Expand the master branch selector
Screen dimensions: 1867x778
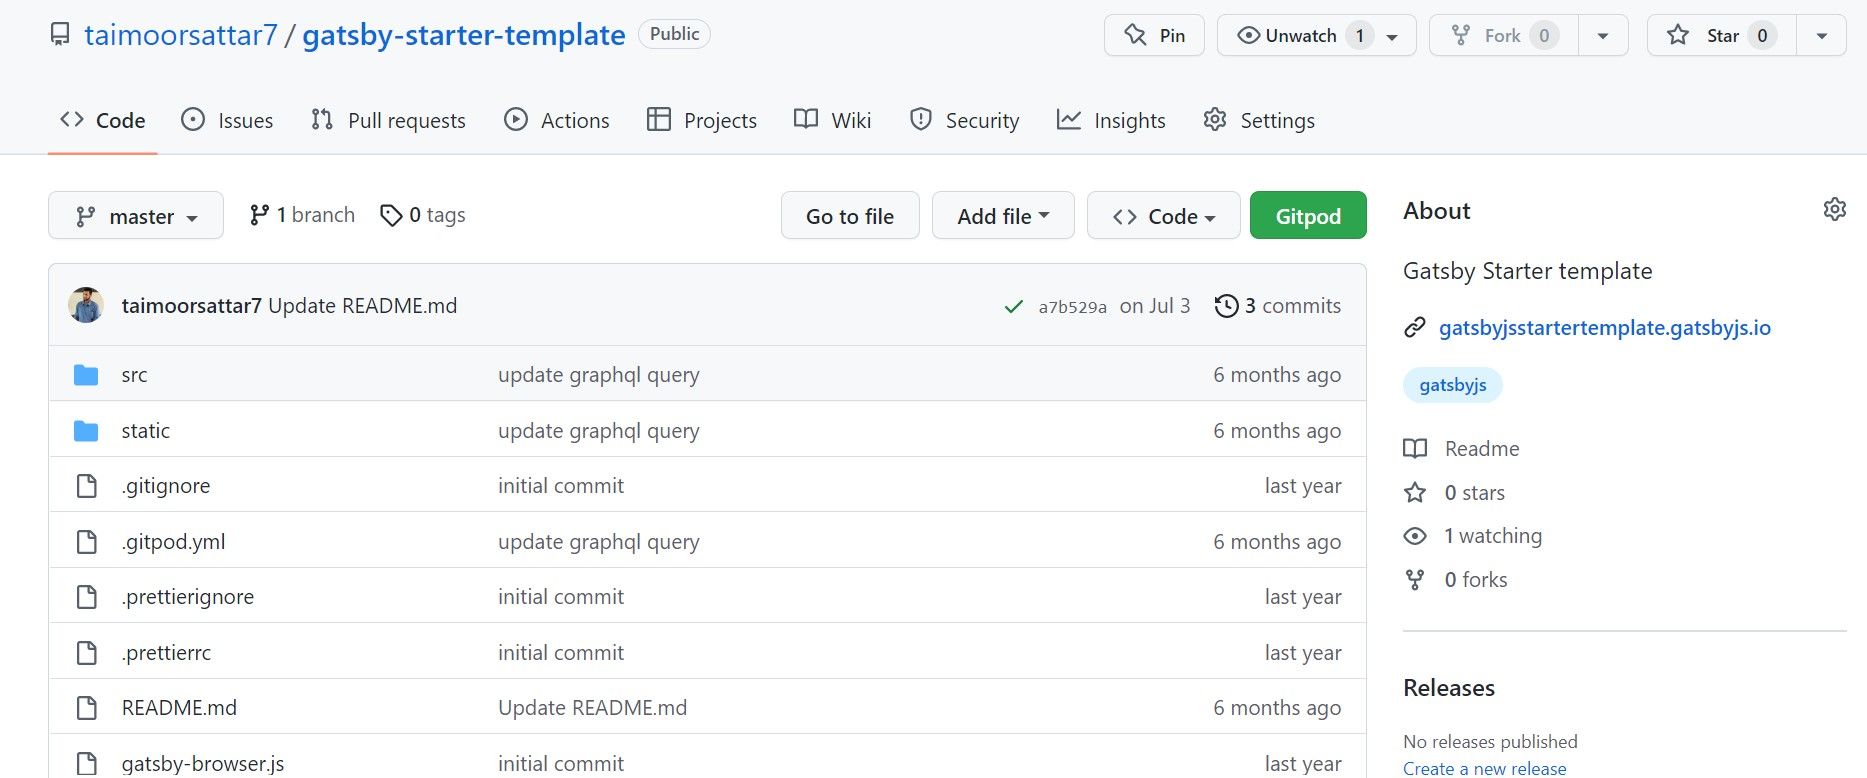pyautogui.click(x=136, y=216)
